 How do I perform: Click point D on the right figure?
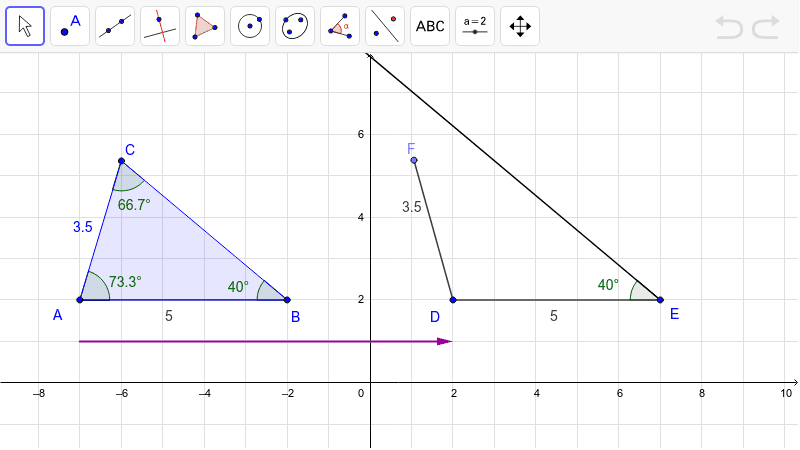coord(453,299)
